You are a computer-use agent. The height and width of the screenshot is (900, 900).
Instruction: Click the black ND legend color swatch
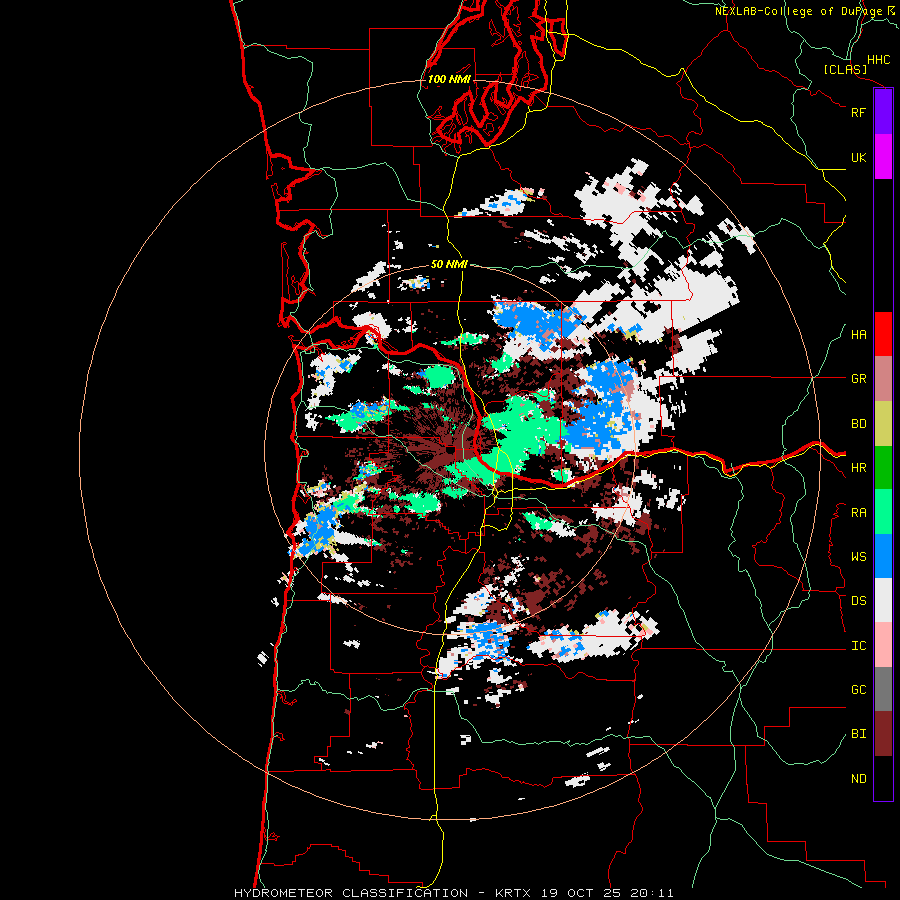883,778
